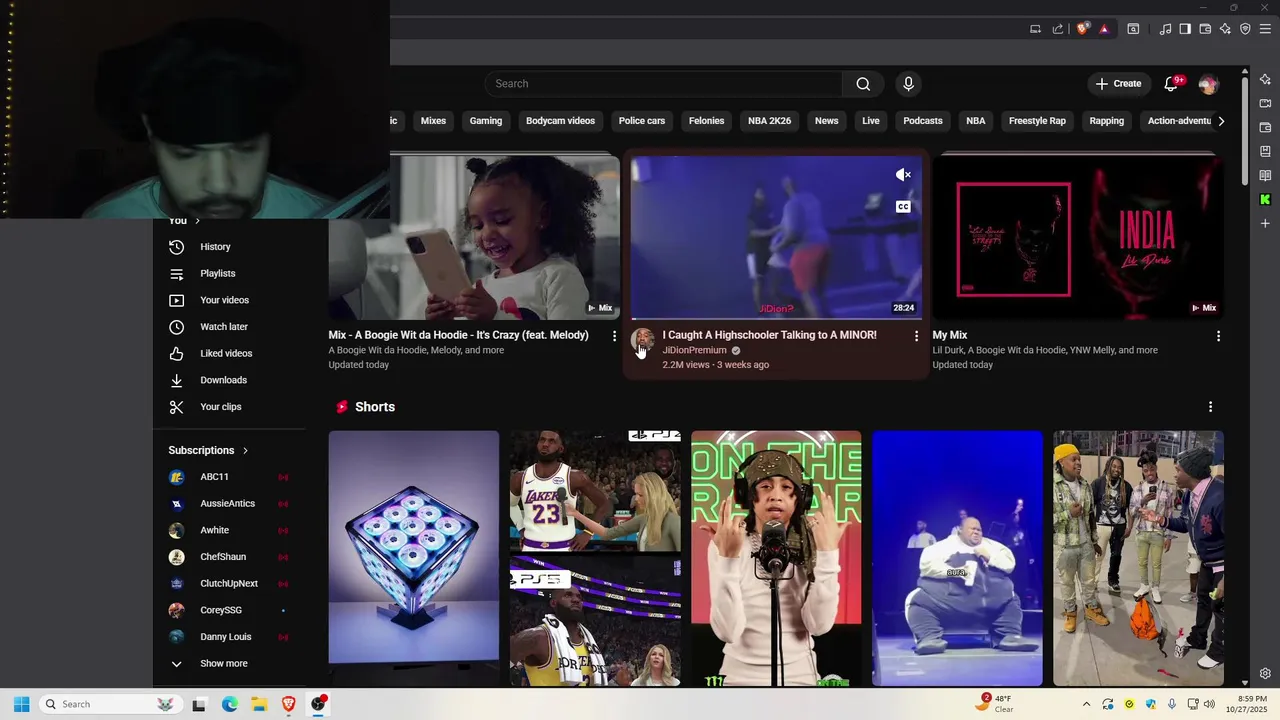The height and width of the screenshot is (720, 1280).
Task: Open options for the JiDion video
Action: pyautogui.click(x=916, y=336)
